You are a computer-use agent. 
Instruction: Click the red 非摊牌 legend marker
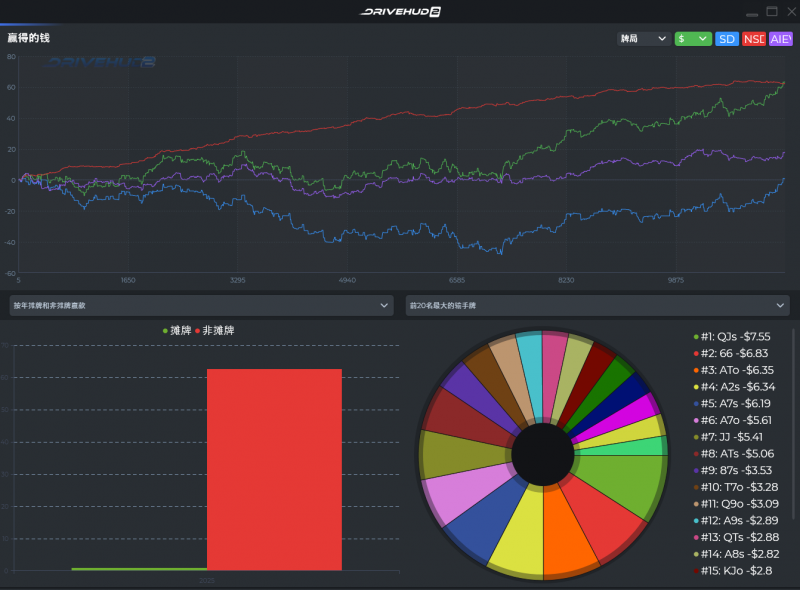198,331
